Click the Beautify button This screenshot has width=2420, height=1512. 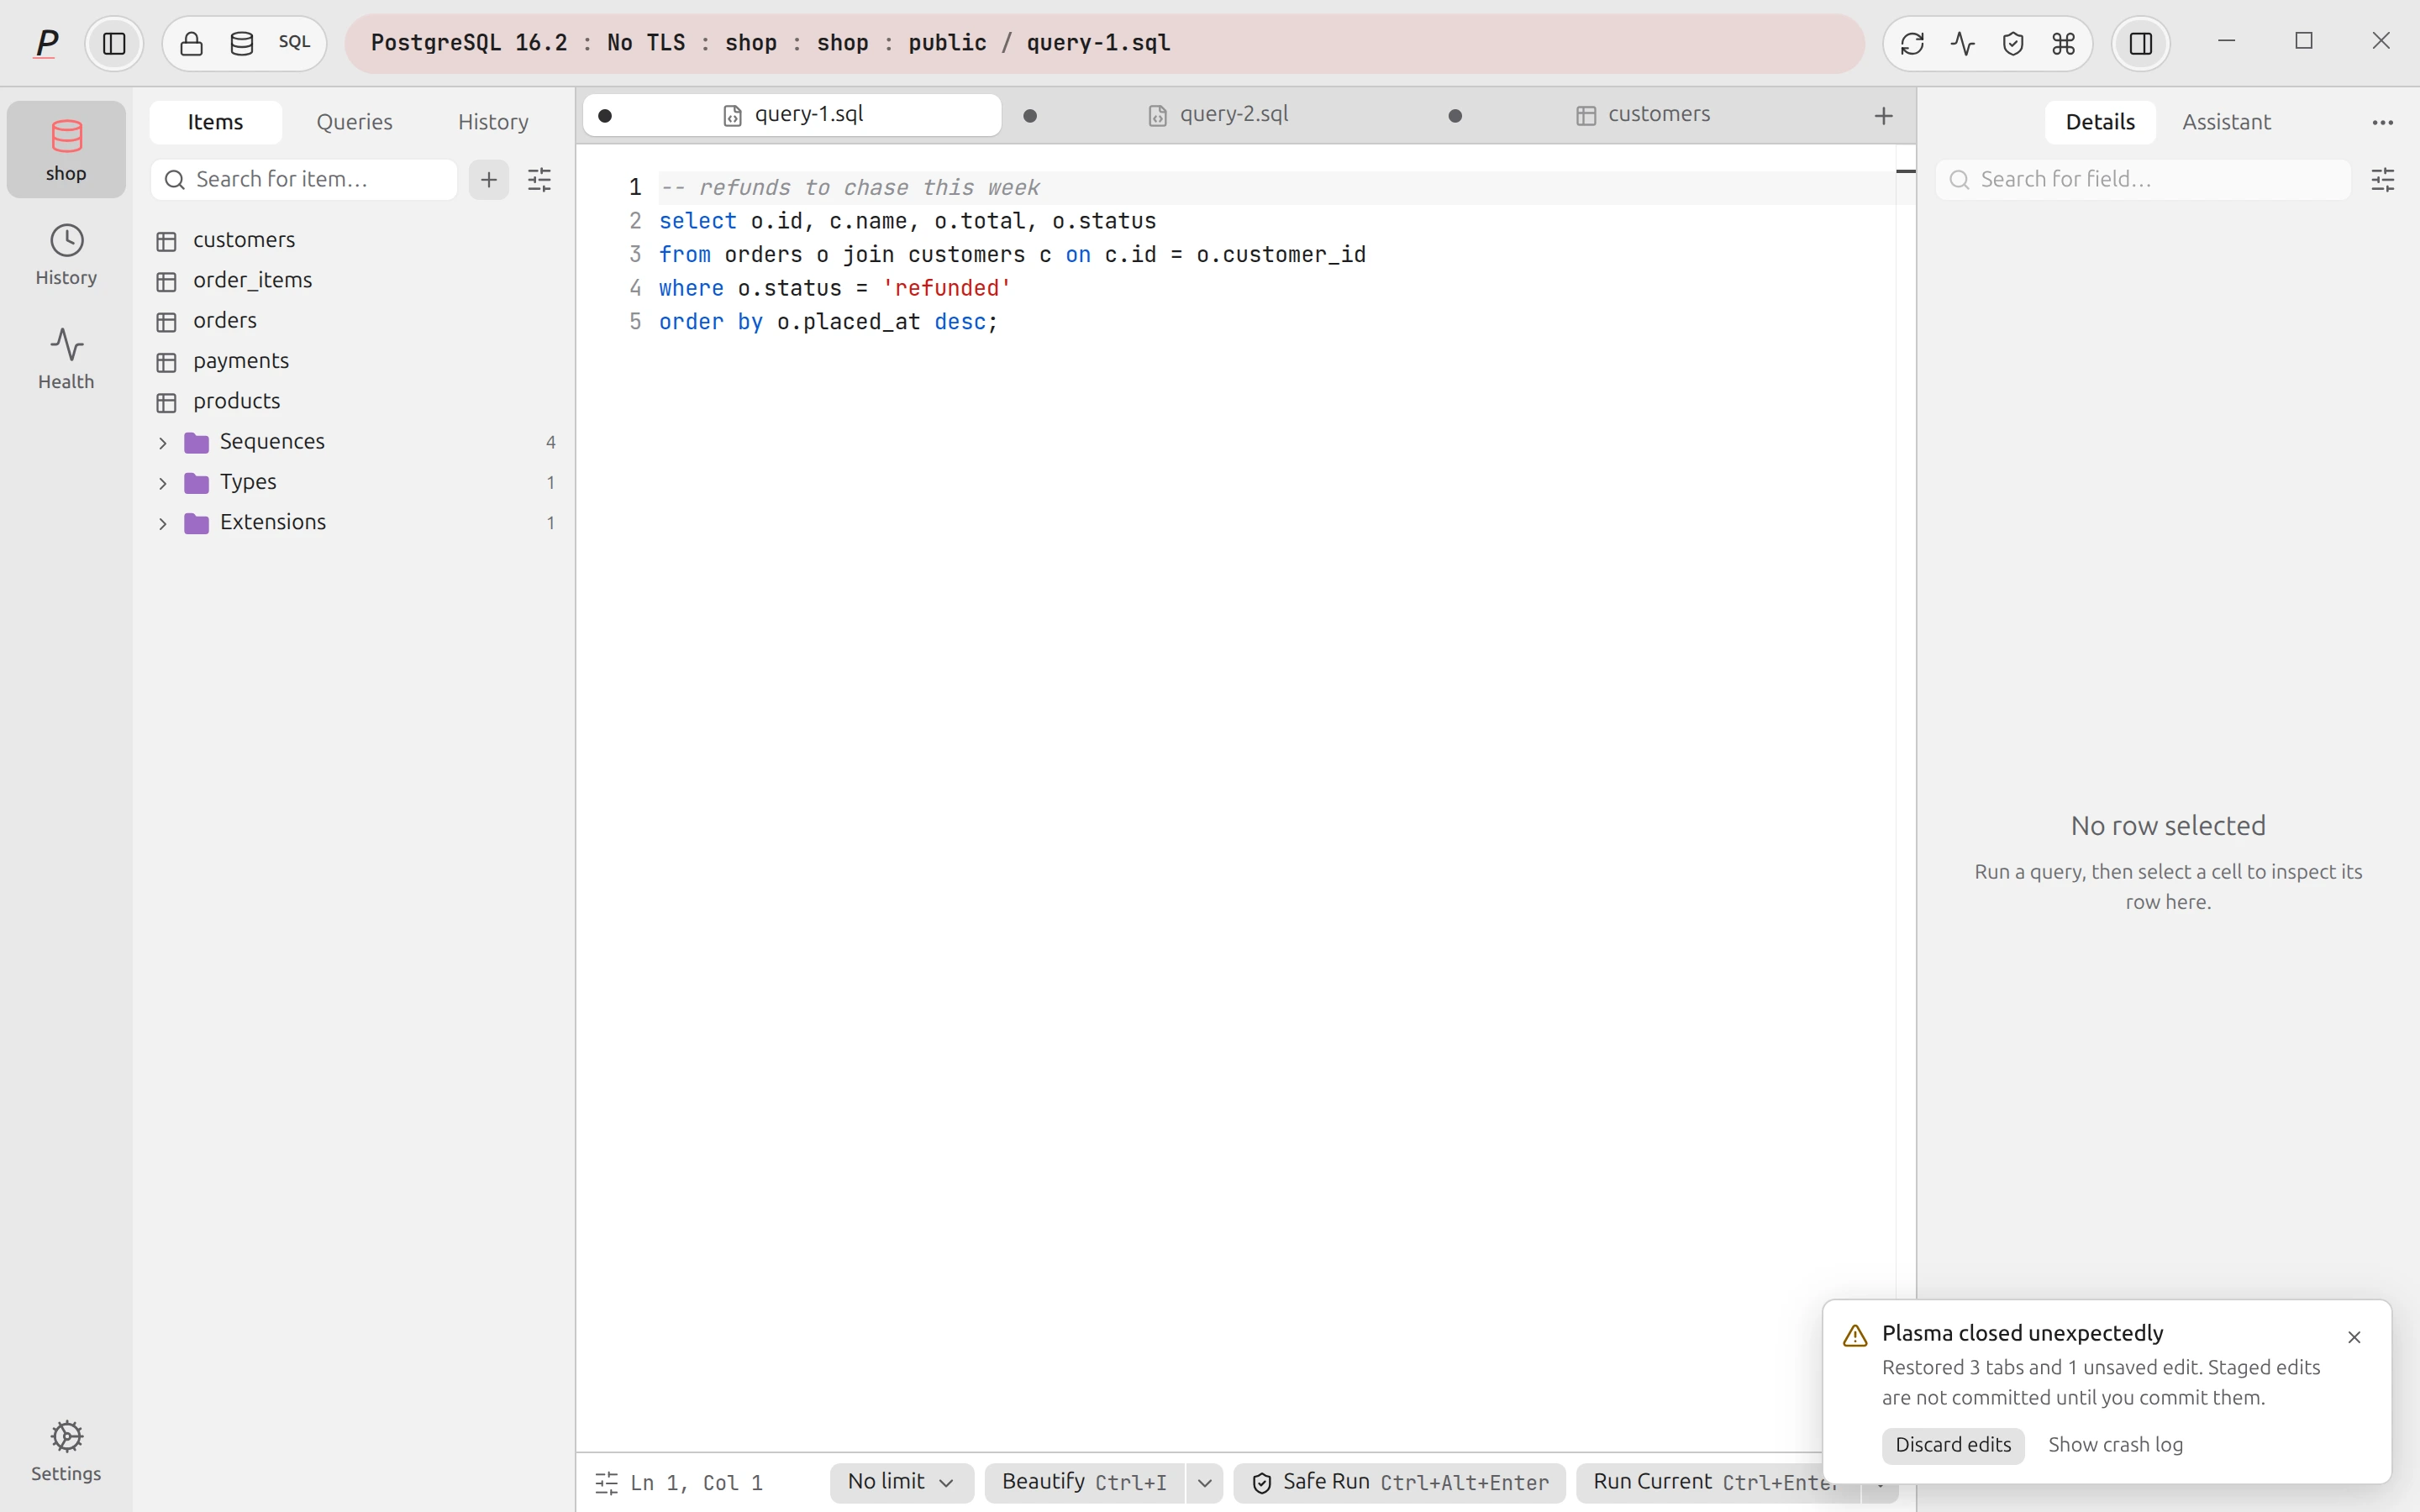click(x=1084, y=1482)
